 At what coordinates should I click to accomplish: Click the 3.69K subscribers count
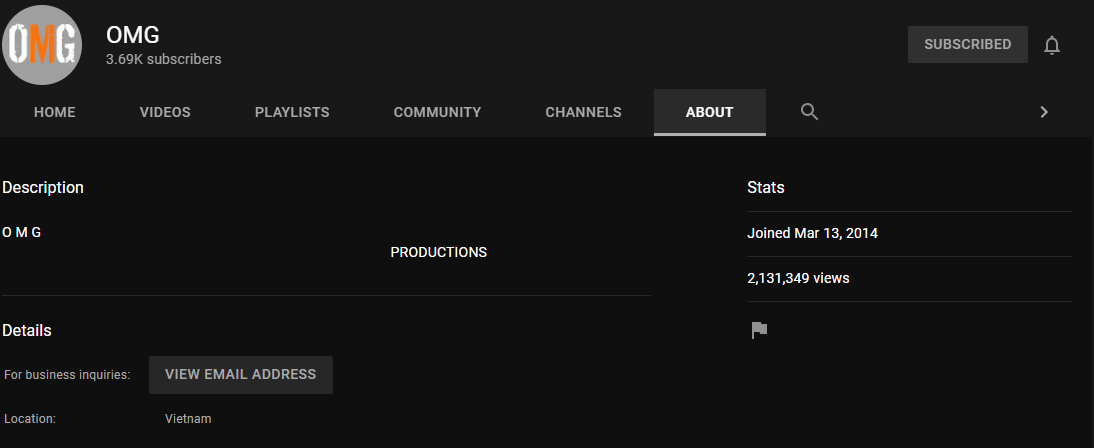164,59
